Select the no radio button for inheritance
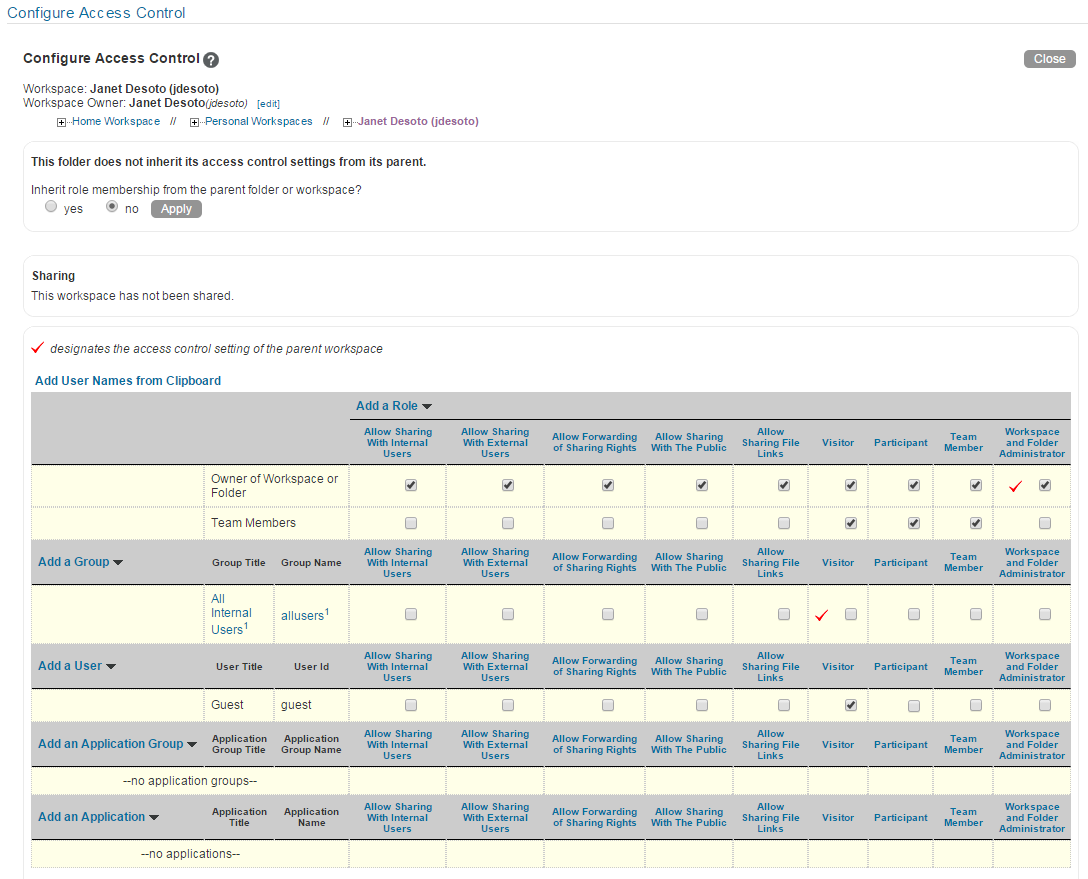 click(112, 207)
